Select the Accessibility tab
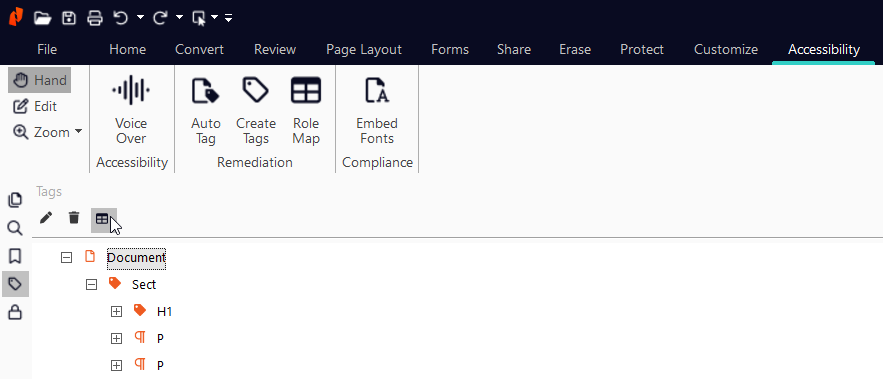 pyautogui.click(x=824, y=50)
